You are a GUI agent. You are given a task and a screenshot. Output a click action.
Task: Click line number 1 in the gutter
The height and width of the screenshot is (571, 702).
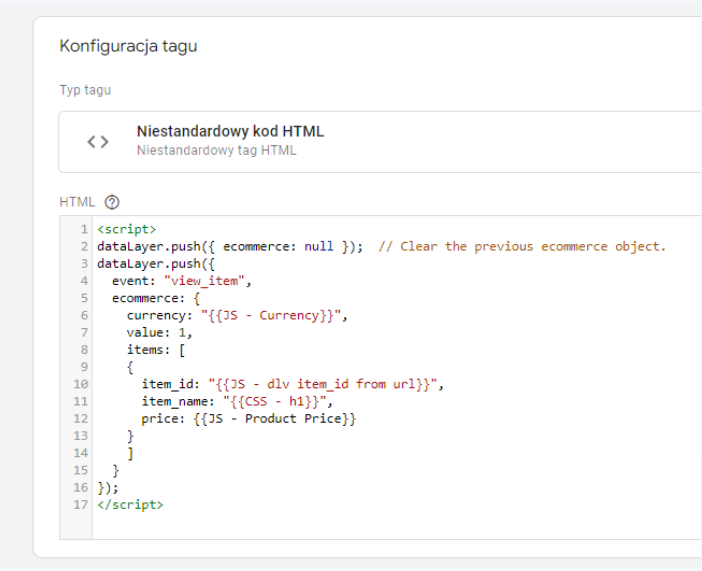point(84,229)
